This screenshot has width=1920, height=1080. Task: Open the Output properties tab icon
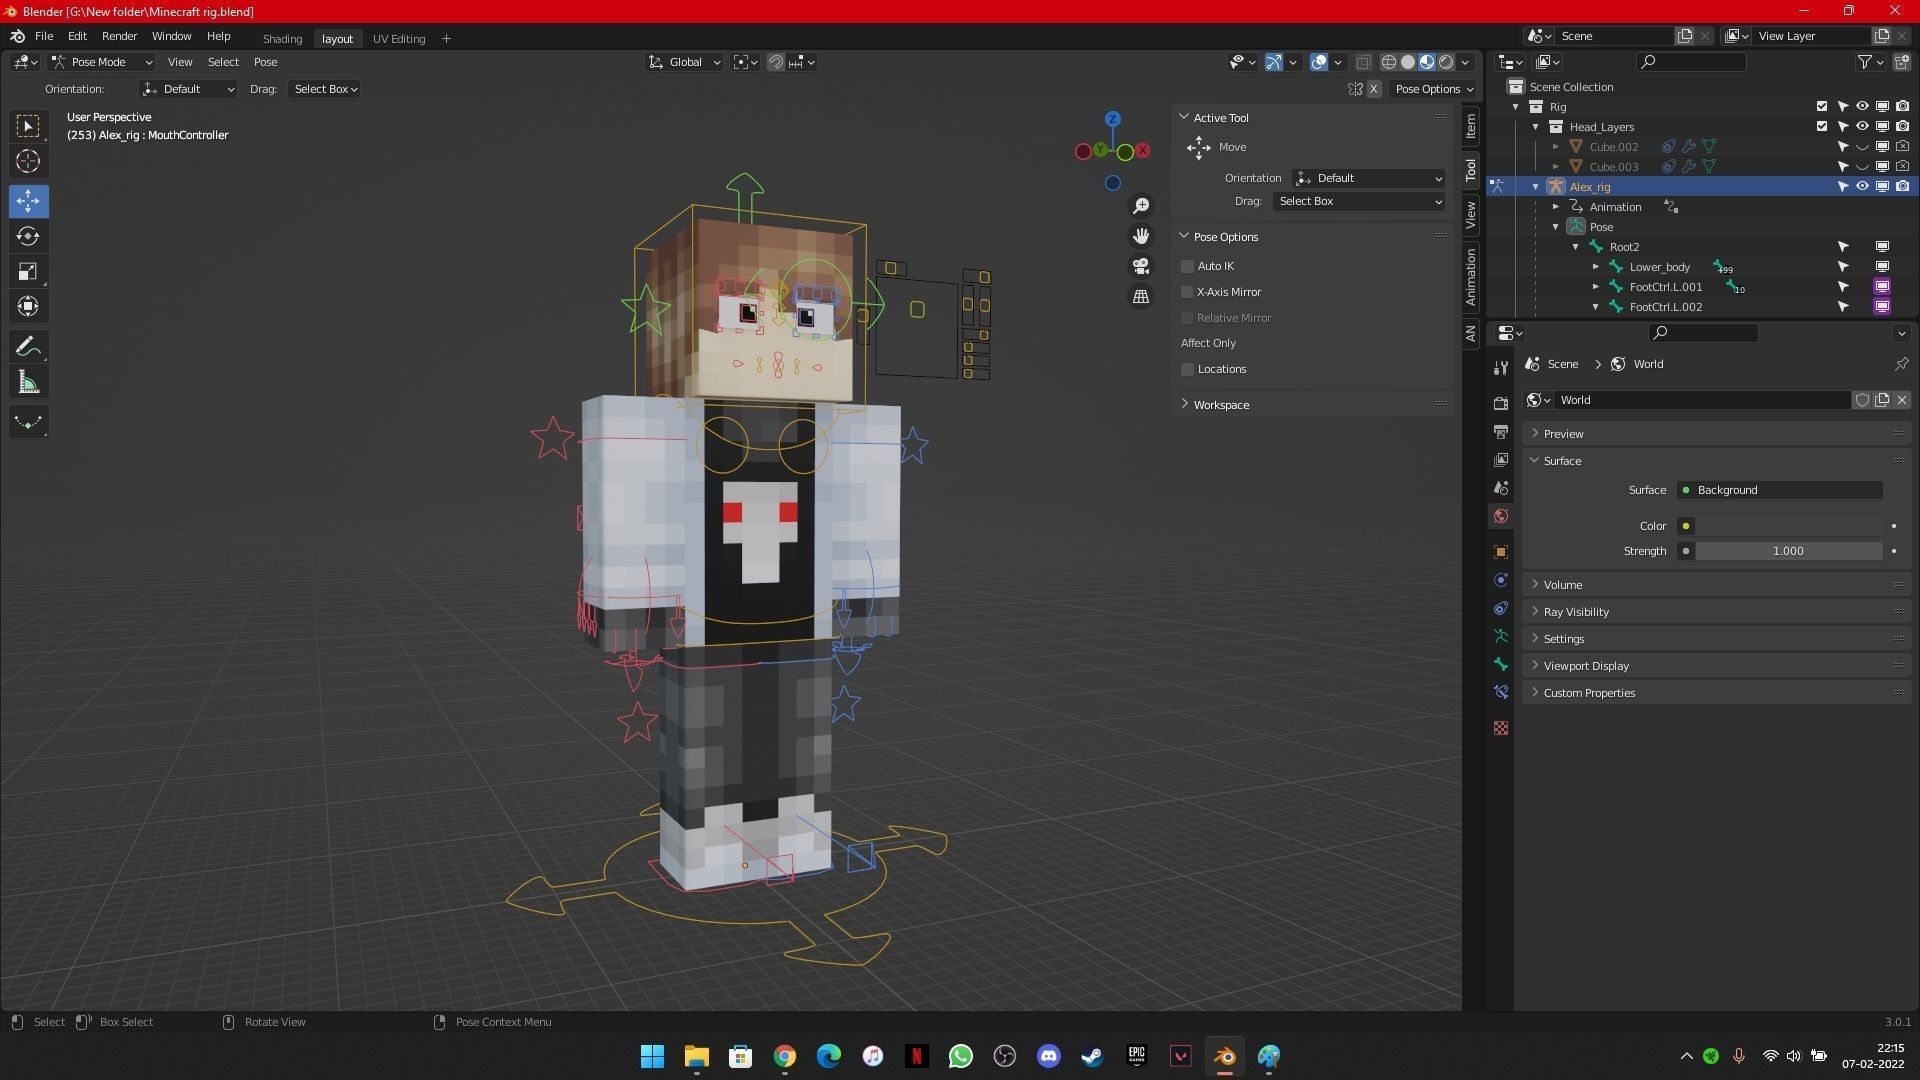(1501, 432)
